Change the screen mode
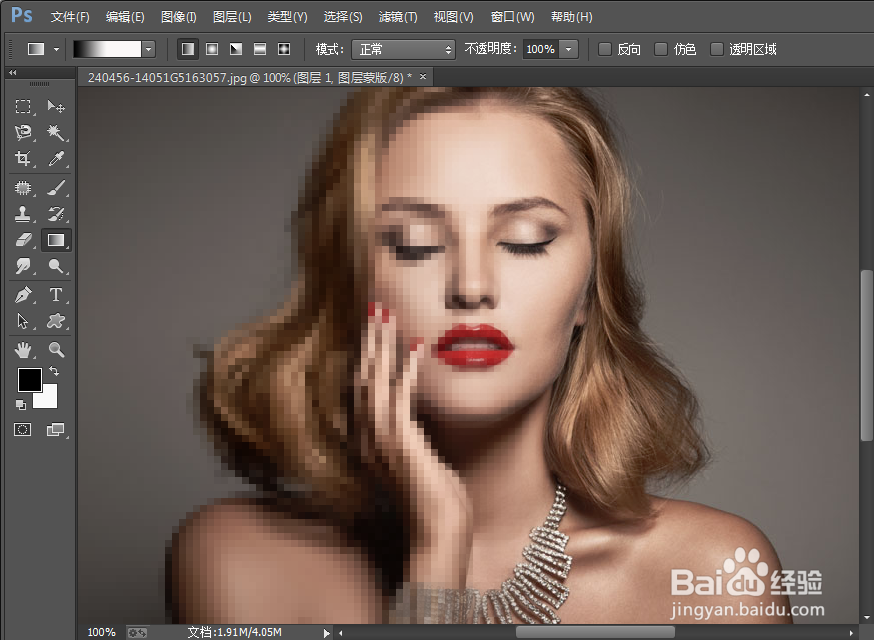Screen dimensions: 874x640 coord(55,429)
